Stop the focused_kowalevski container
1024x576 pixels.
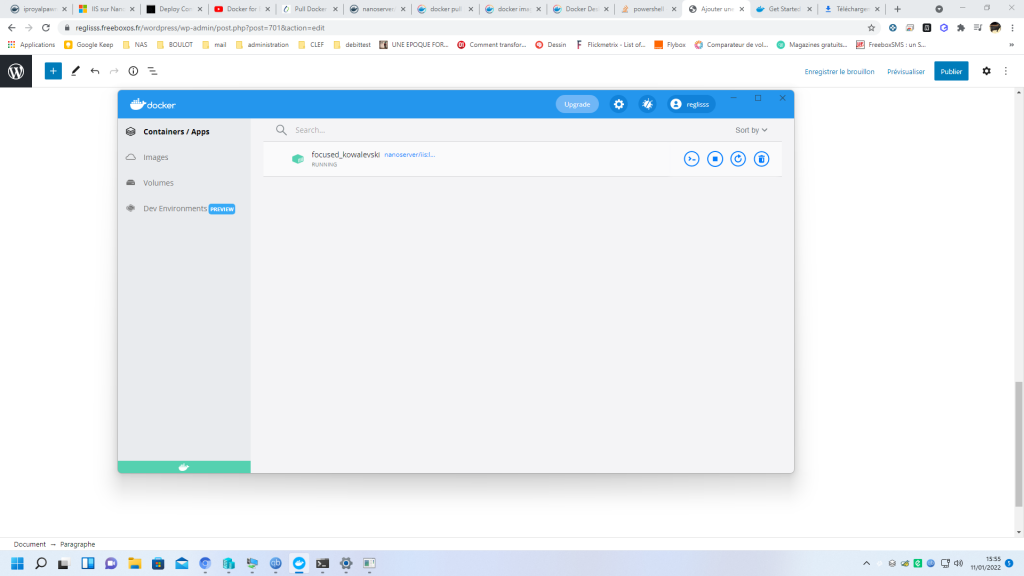point(715,159)
